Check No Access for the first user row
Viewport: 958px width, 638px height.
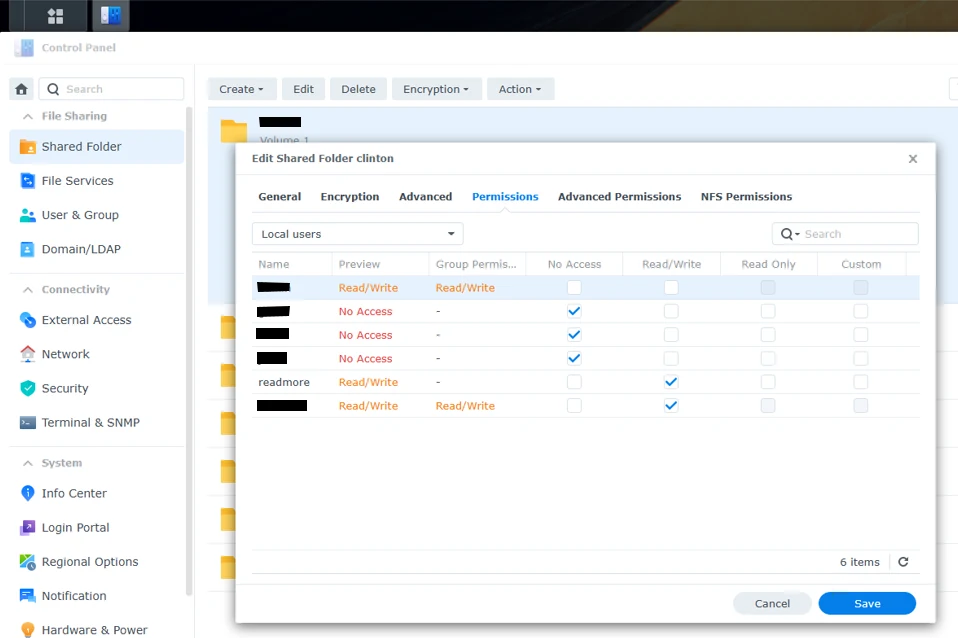(x=574, y=287)
